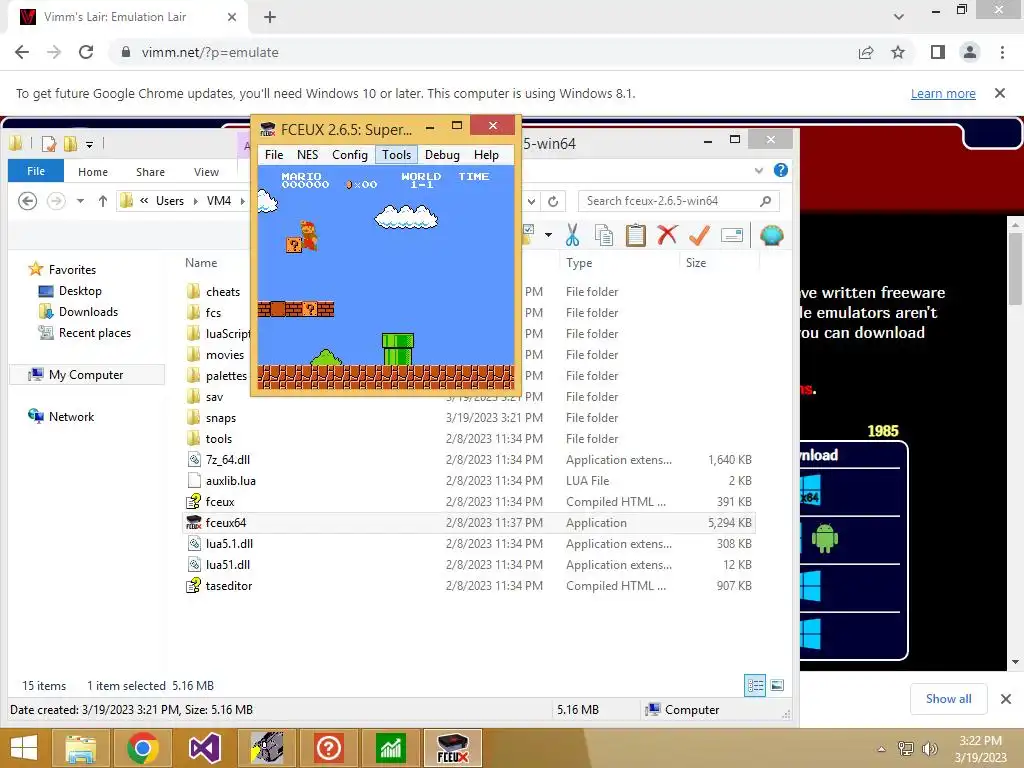Open the Explorer File ribbon tab

coord(36,171)
